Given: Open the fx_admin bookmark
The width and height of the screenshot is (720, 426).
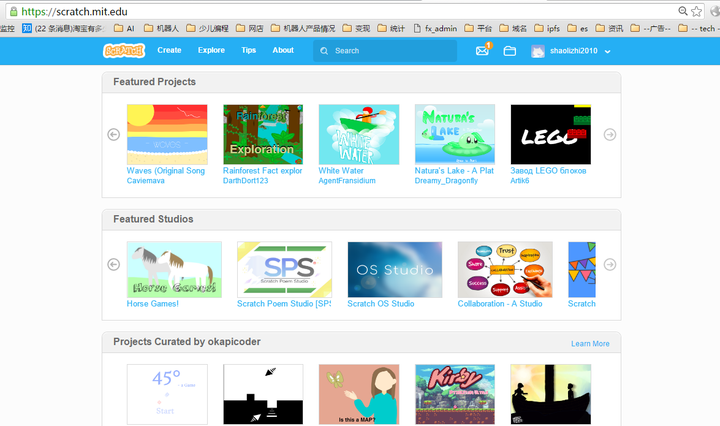Looking at the screenshot, I should tap(435, 28).
